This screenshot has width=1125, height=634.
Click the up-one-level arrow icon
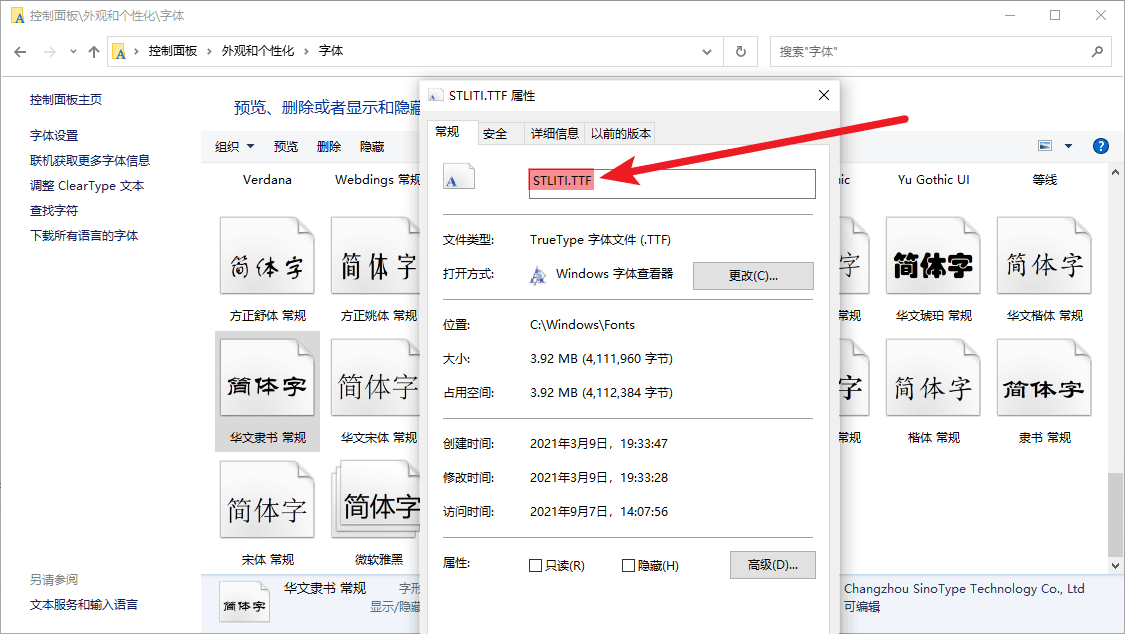pos(94,51)
